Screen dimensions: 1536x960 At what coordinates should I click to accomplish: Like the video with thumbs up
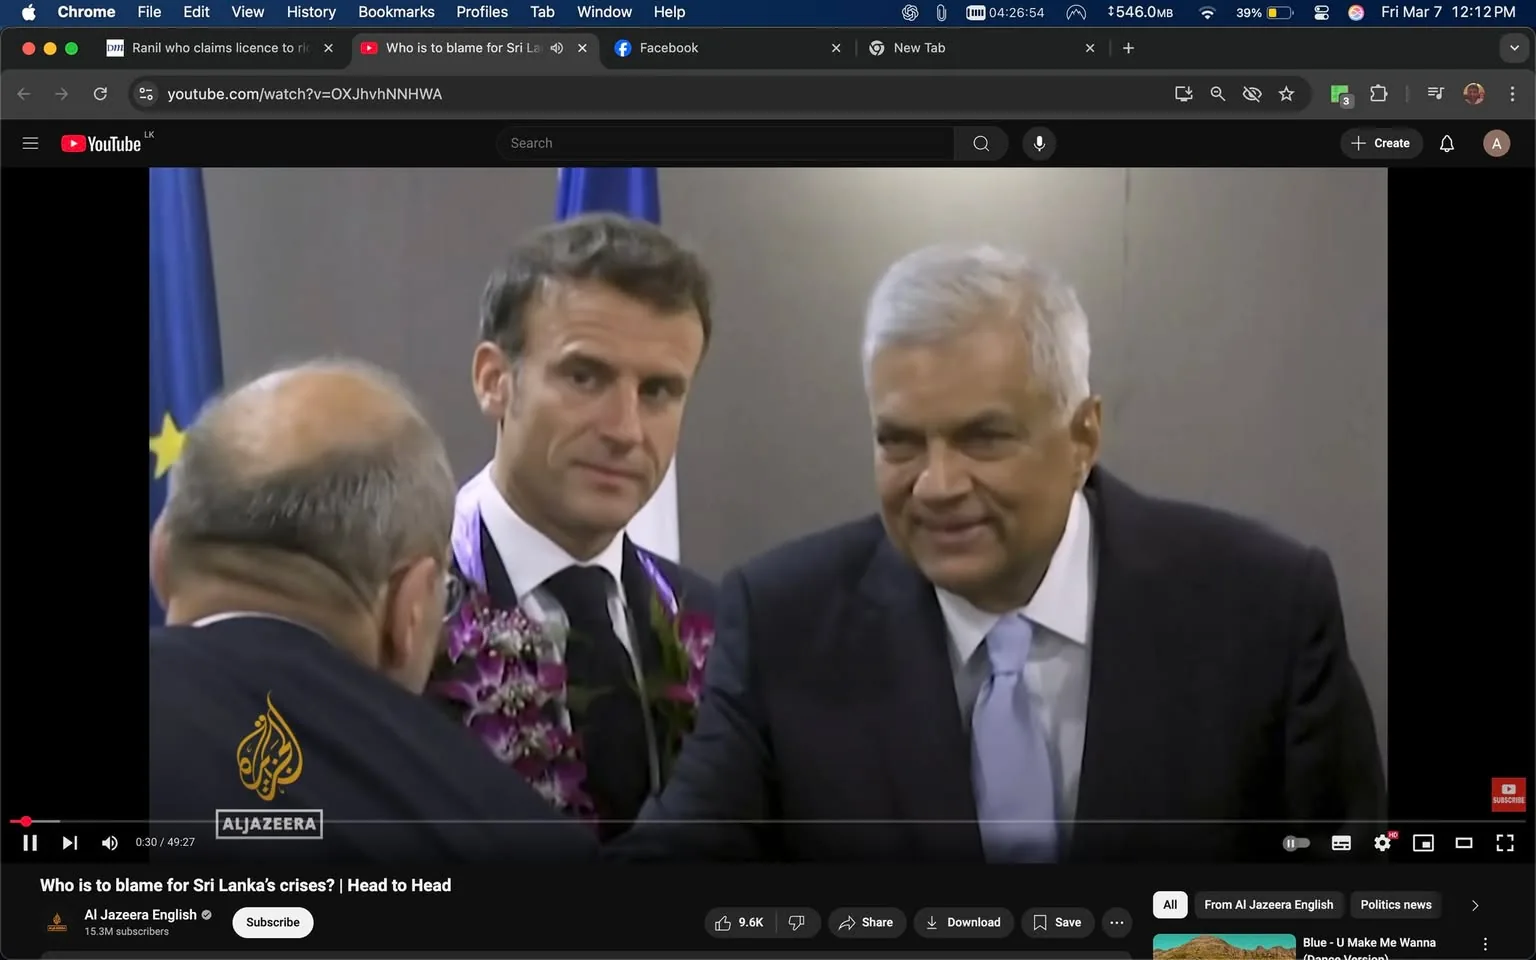723,922
